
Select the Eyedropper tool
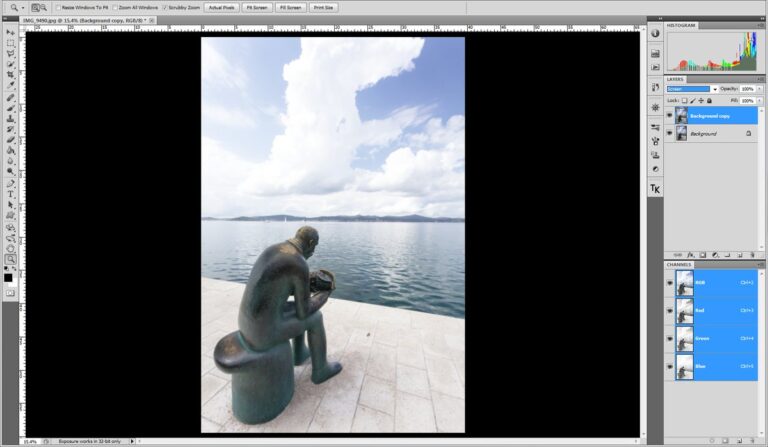pos(10,86)
